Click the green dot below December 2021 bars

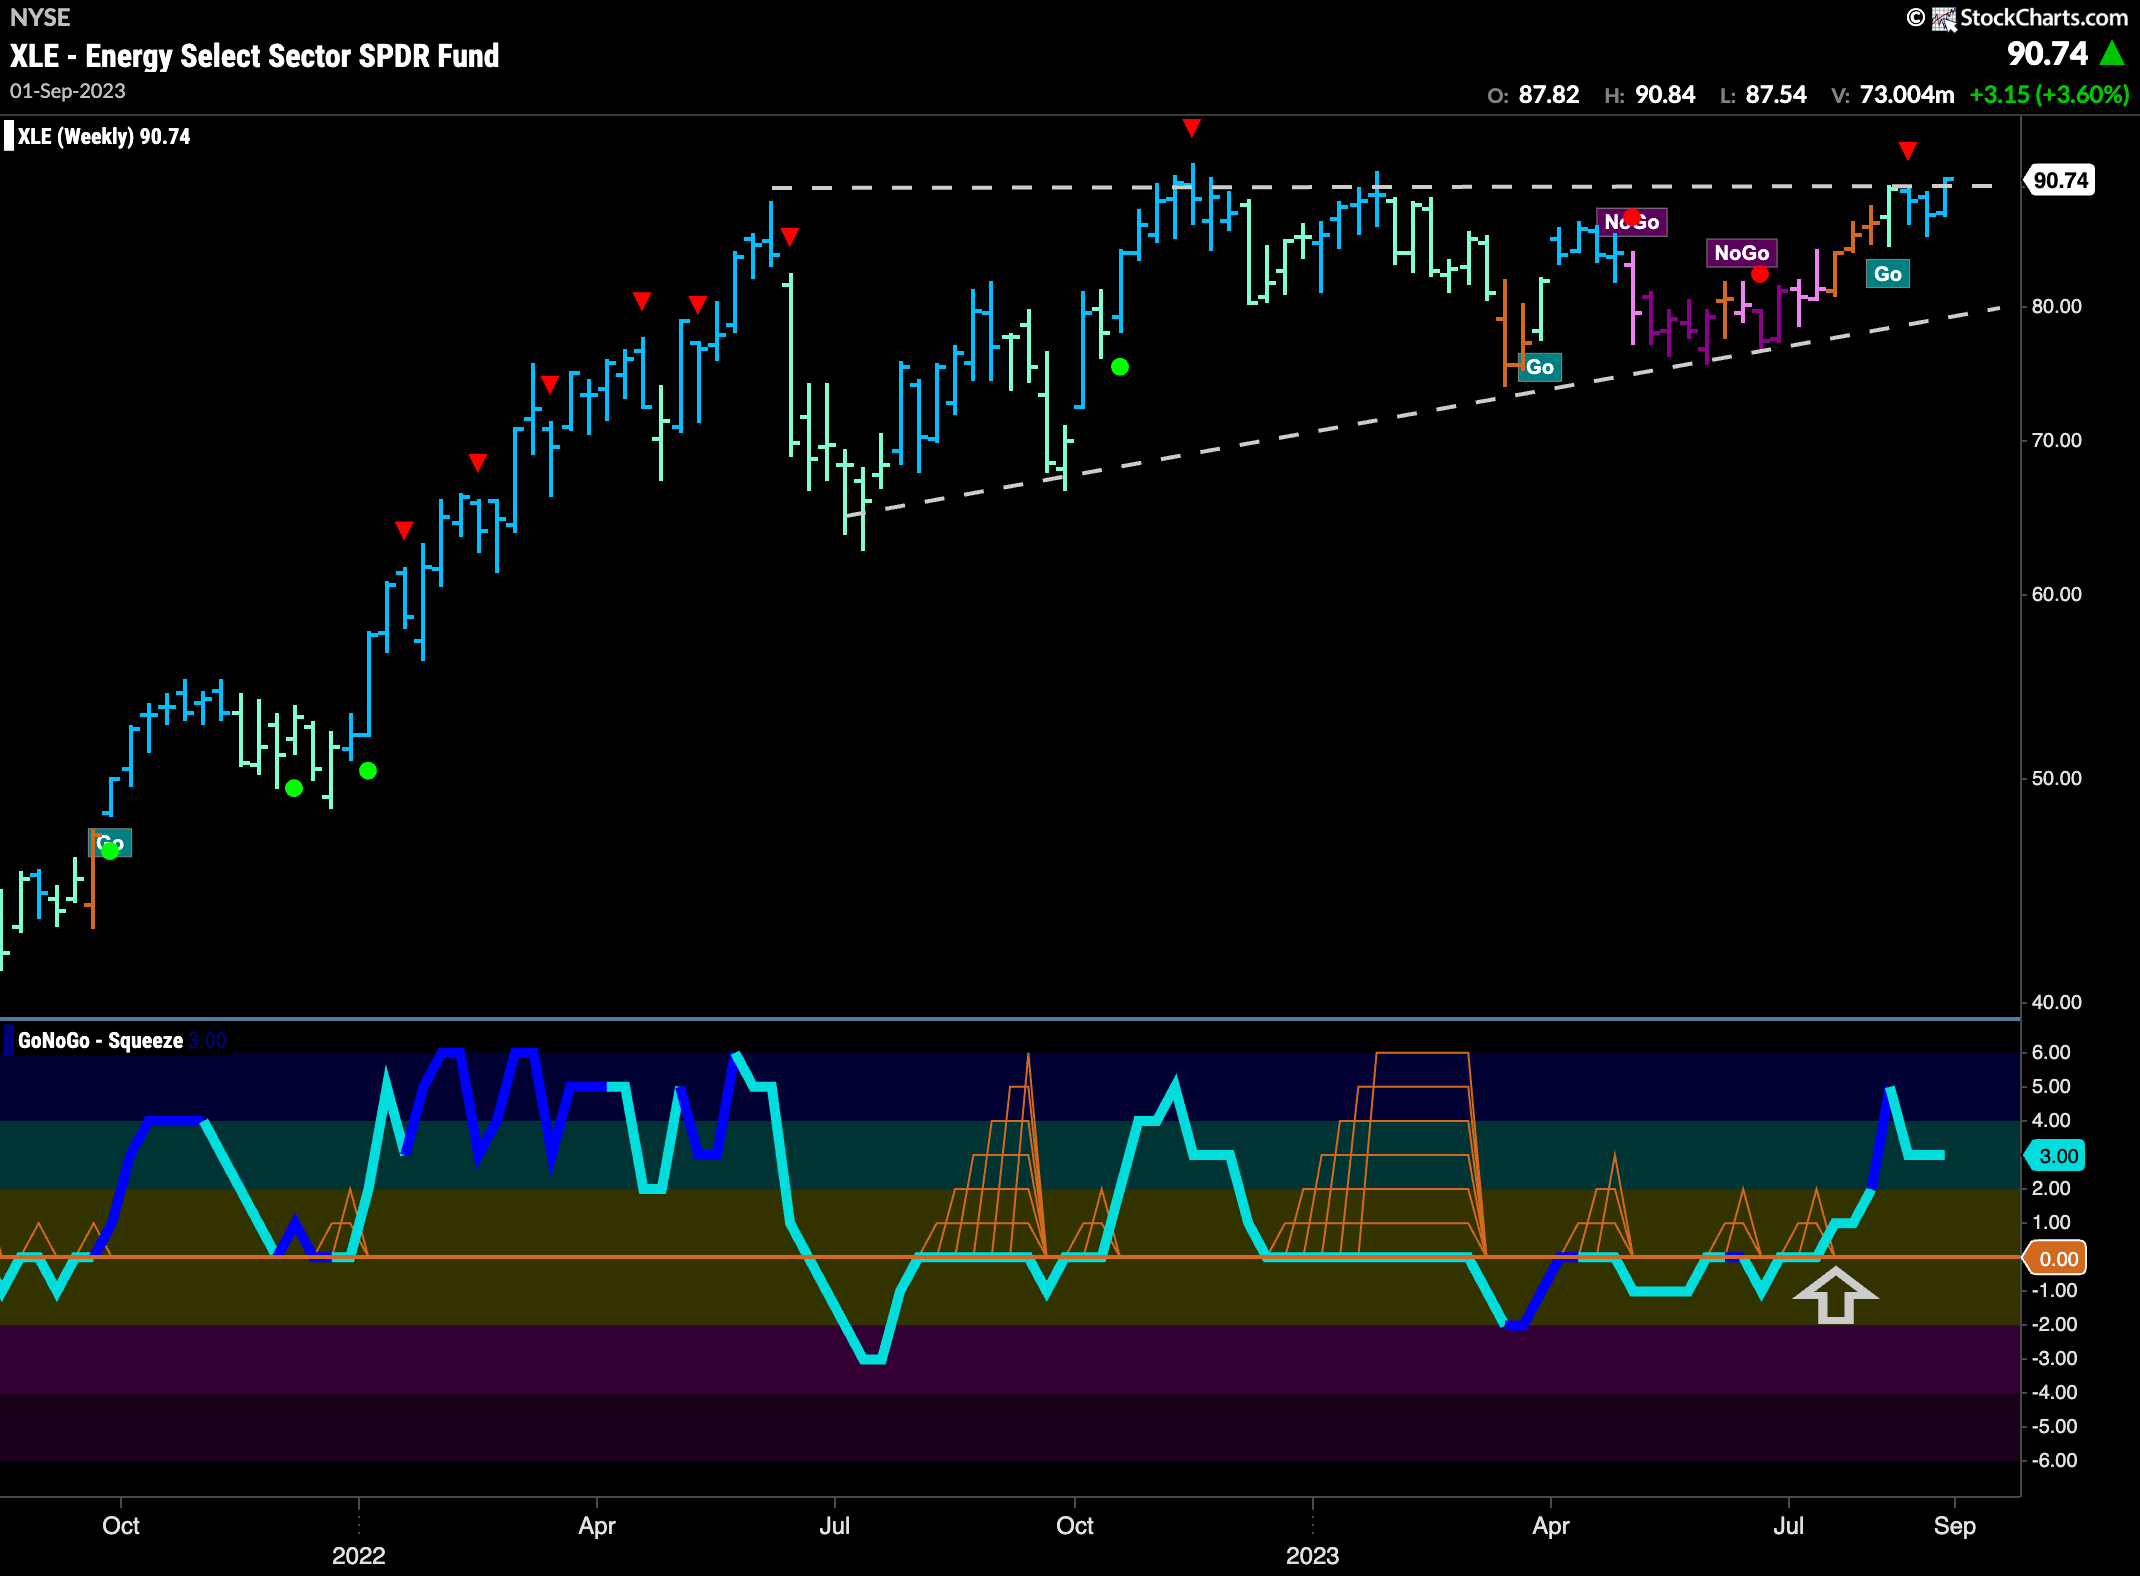[x=294, y=788]
